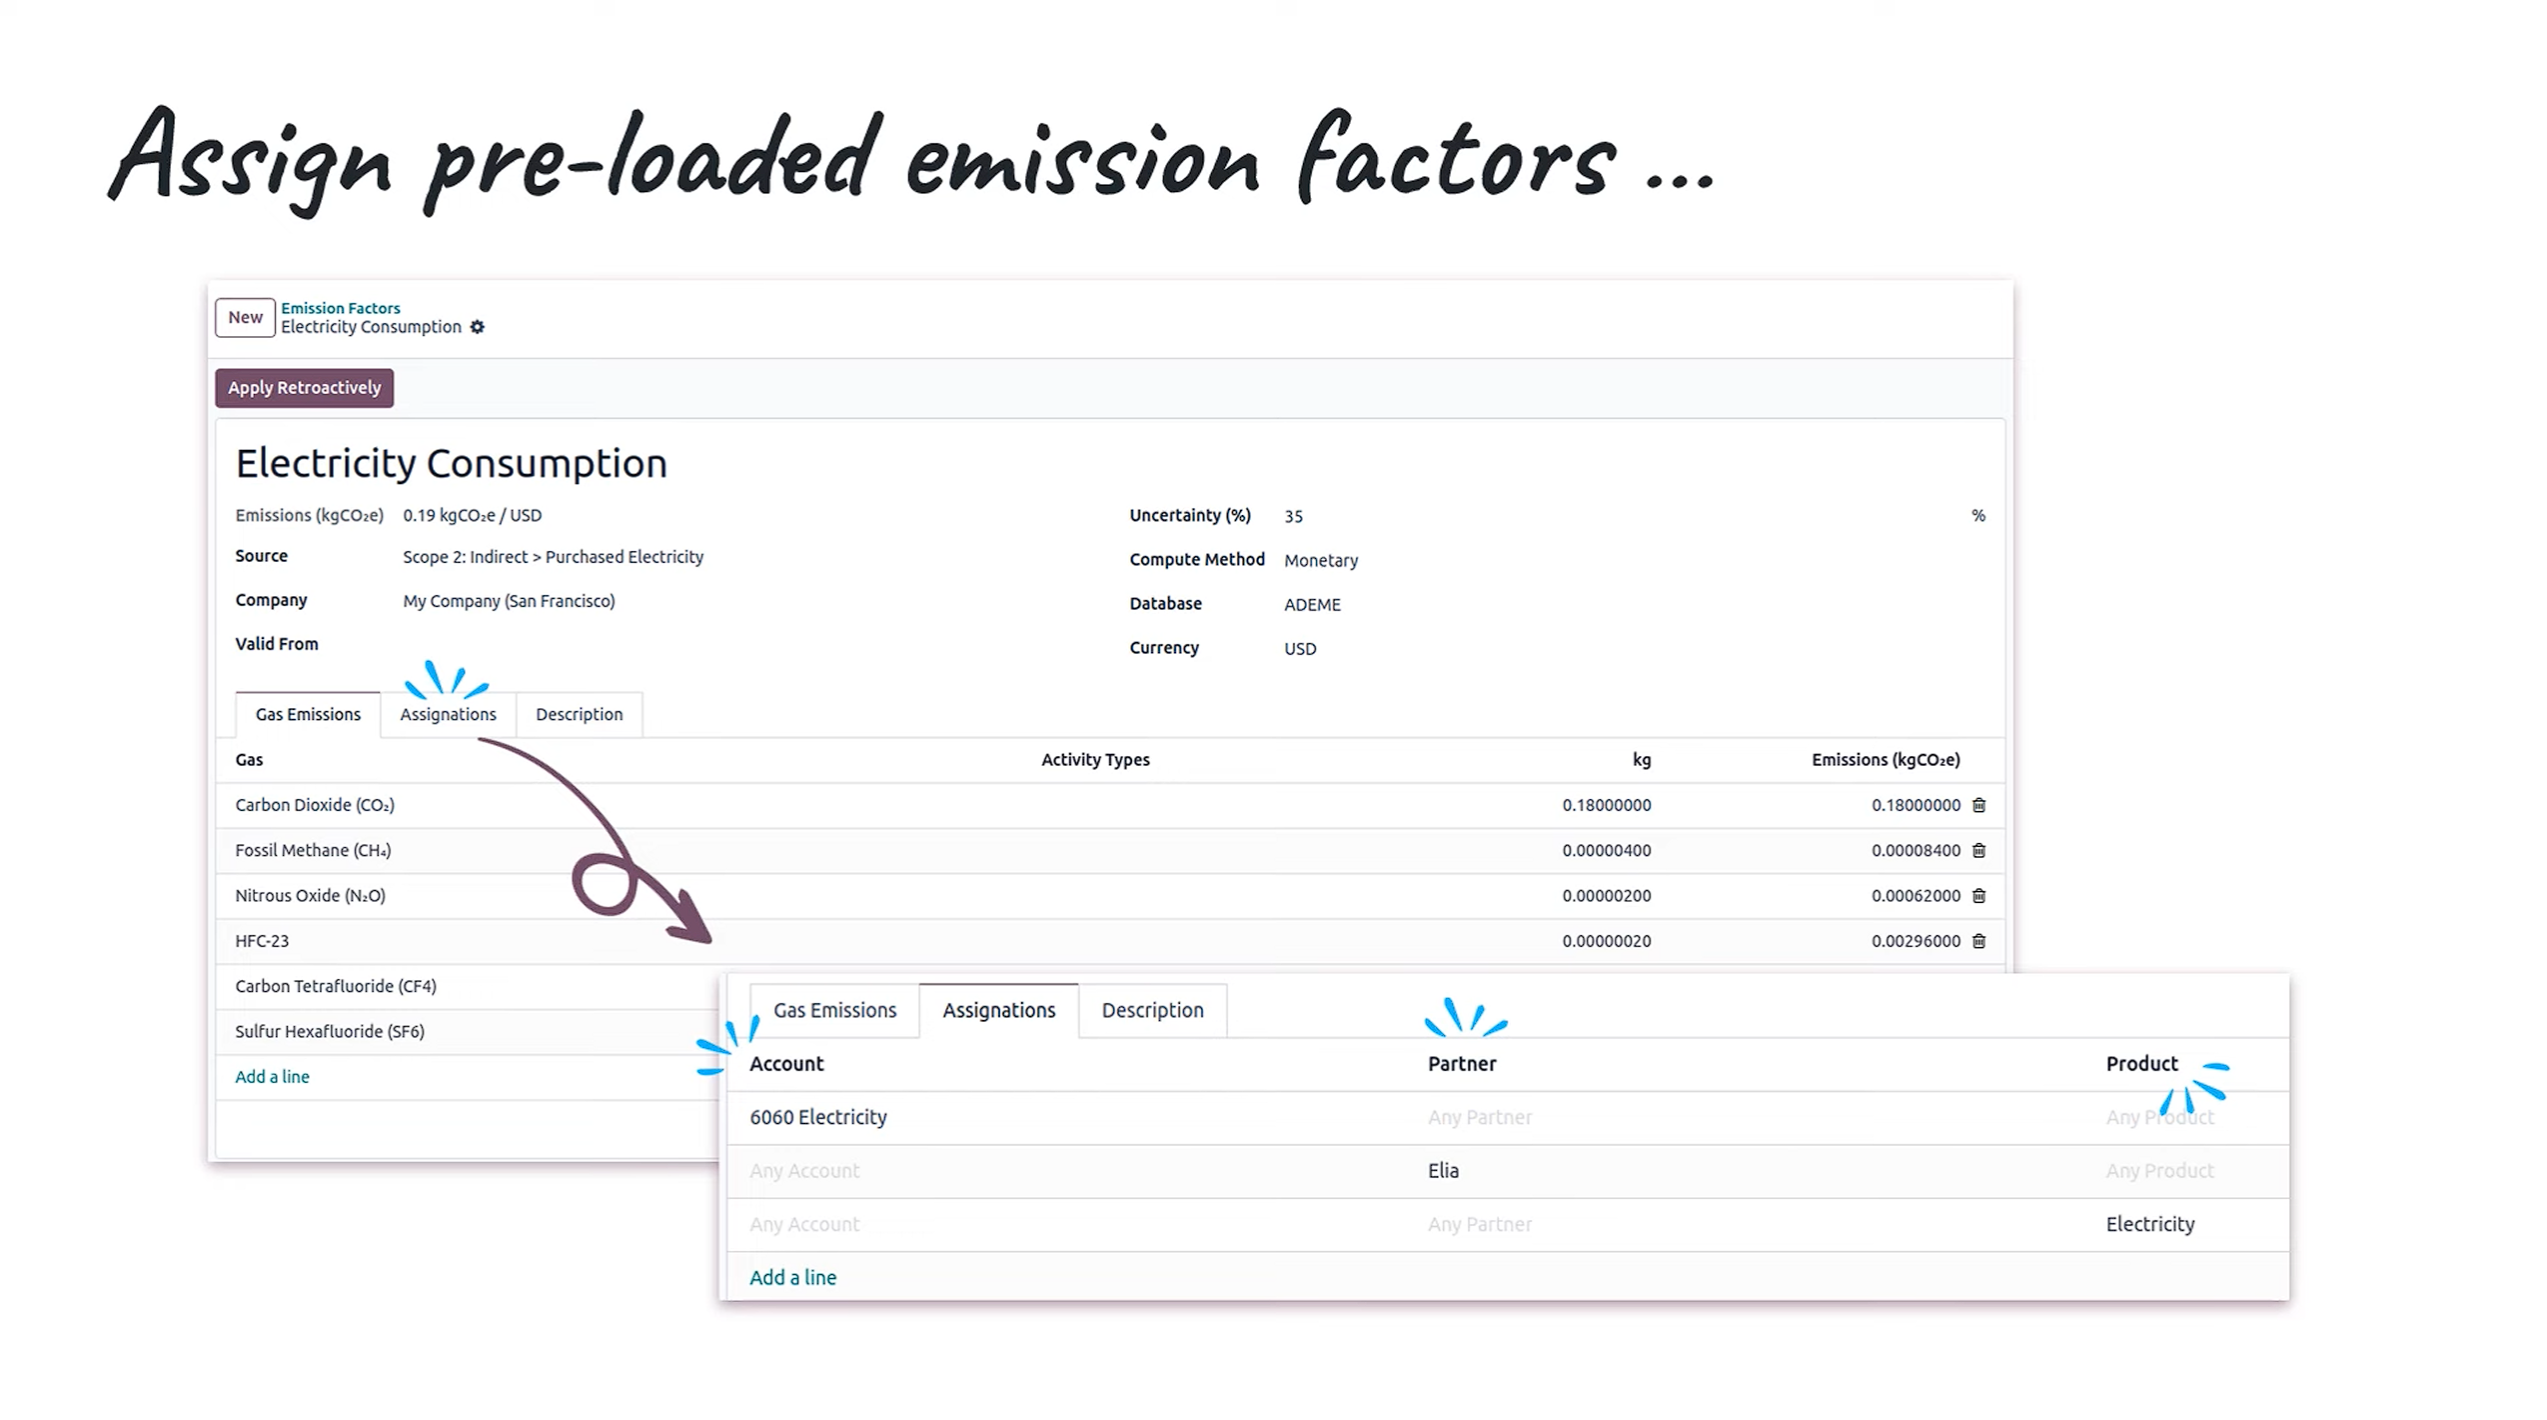2547x1420 pixels.
Task: Delete the Carbon Dioxide gas row
Action: [1978, 805]
